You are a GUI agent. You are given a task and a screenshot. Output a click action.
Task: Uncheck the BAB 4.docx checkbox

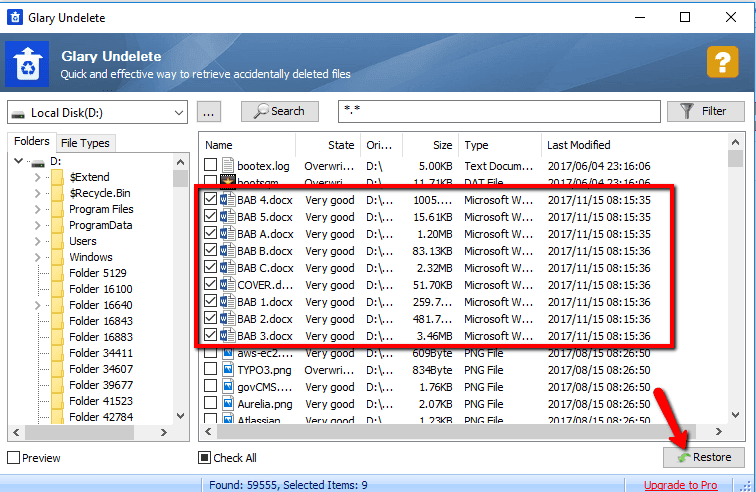[210, 199]
